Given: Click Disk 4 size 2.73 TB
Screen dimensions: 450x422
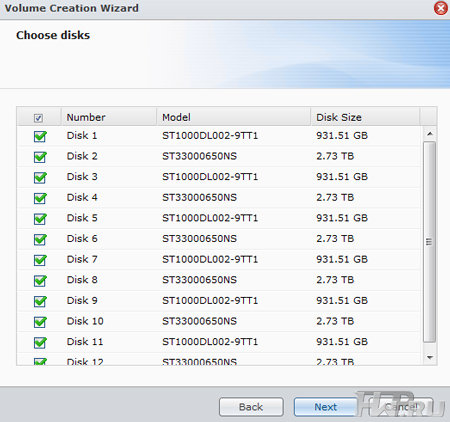Looking at the screenshot, I should tap(335, 197).
